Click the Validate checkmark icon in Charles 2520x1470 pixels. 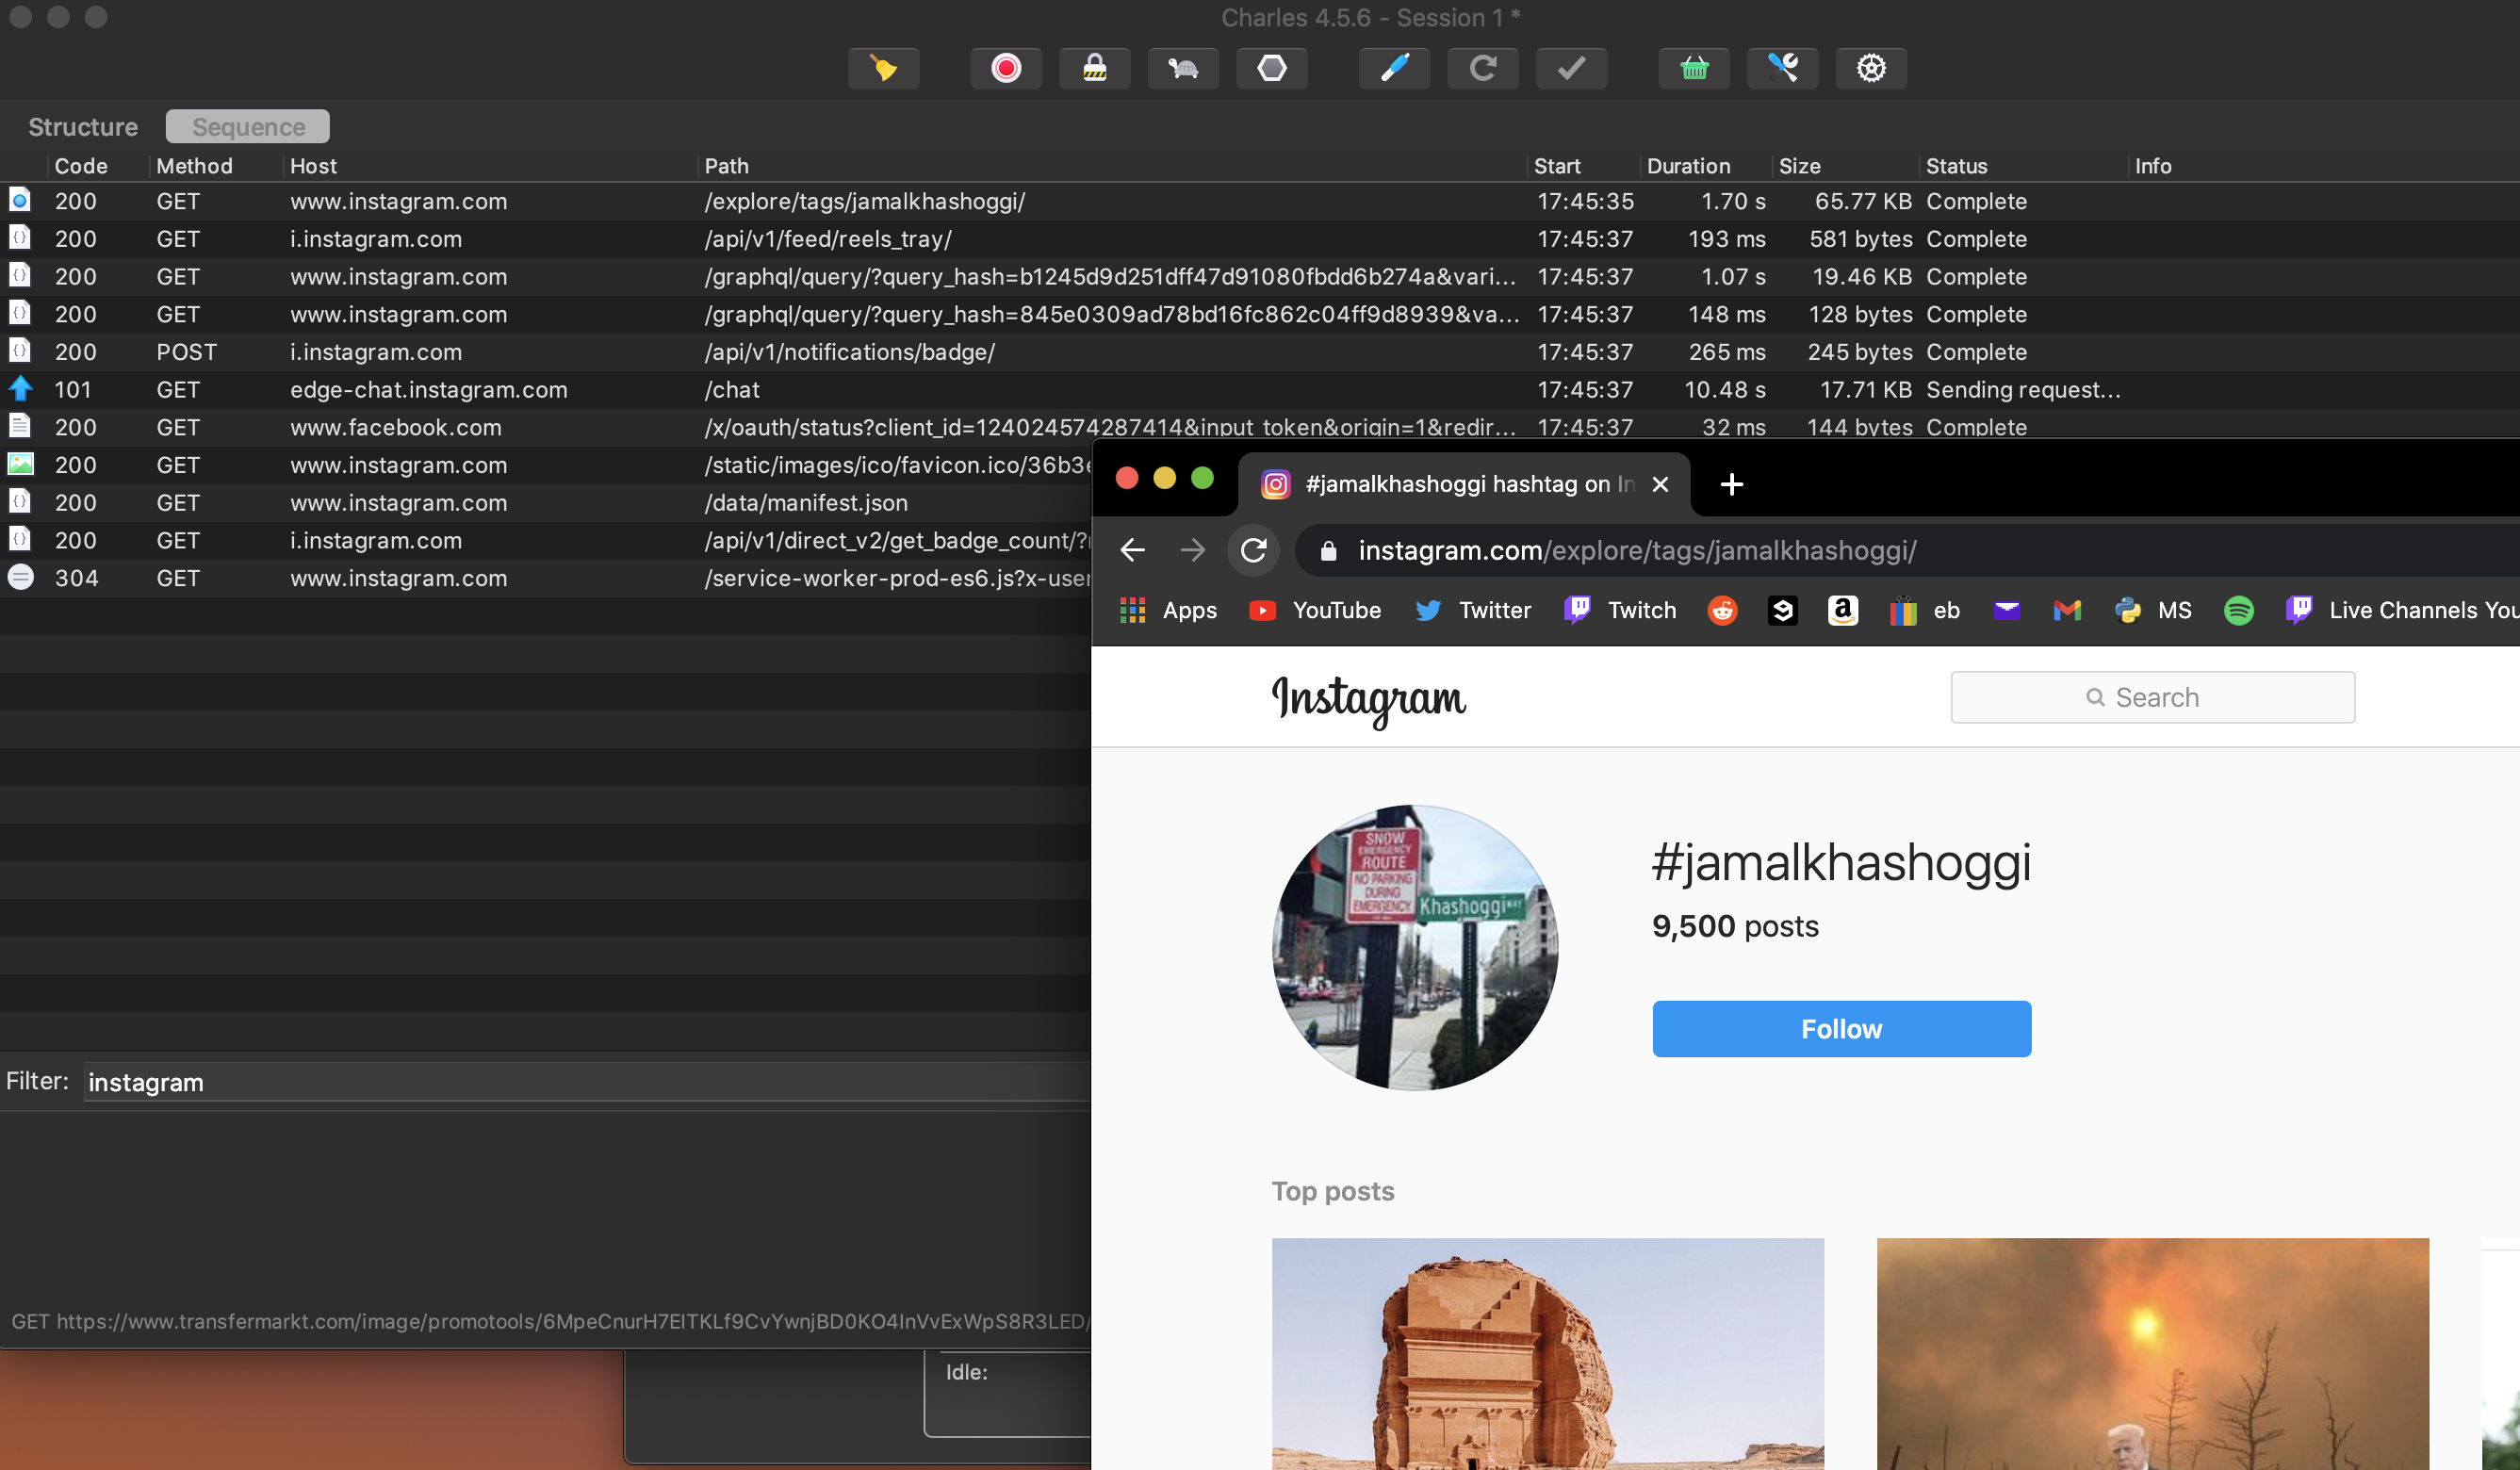coord(1572,68)
